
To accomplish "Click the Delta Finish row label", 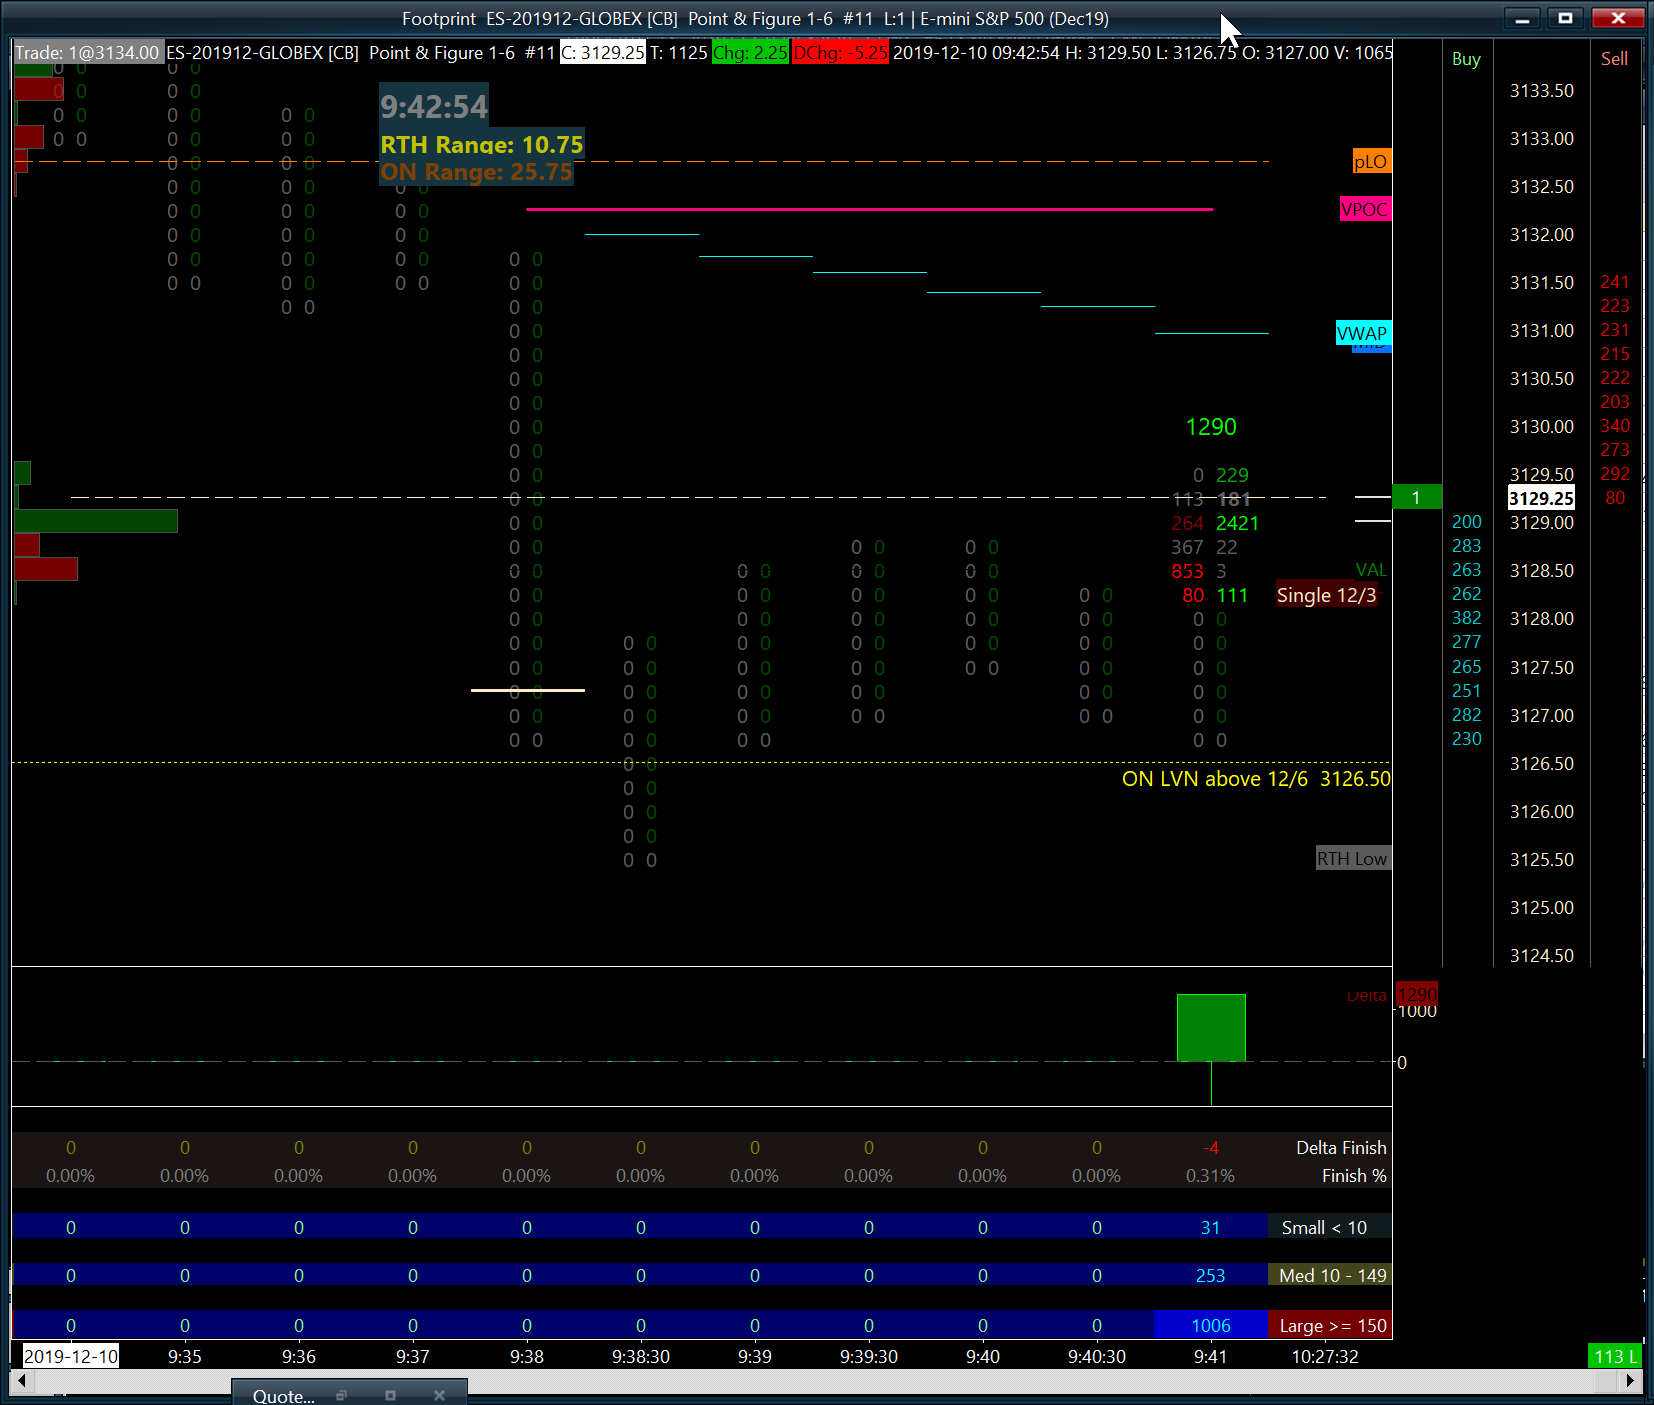I will pos(1341,1148).
